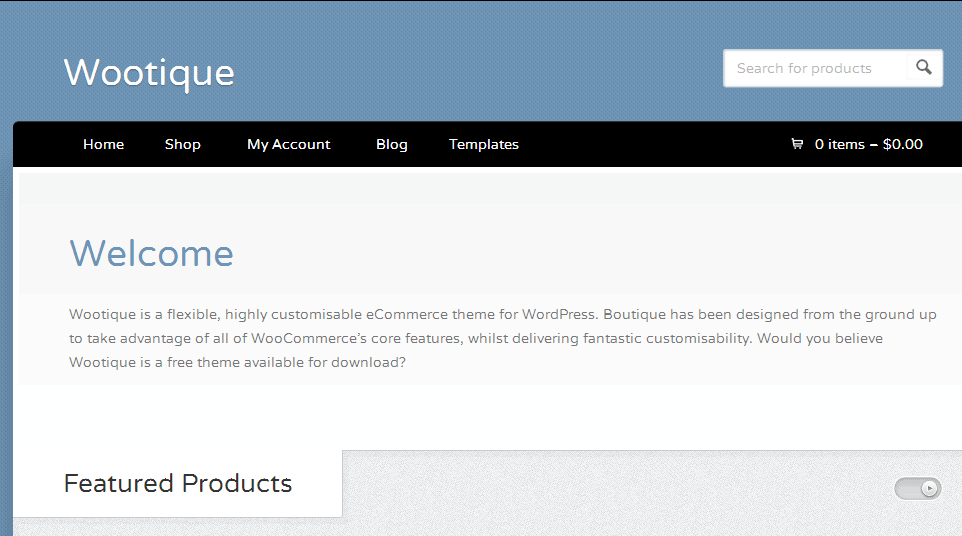Click the Welcome heading

[x=152, y=253]
